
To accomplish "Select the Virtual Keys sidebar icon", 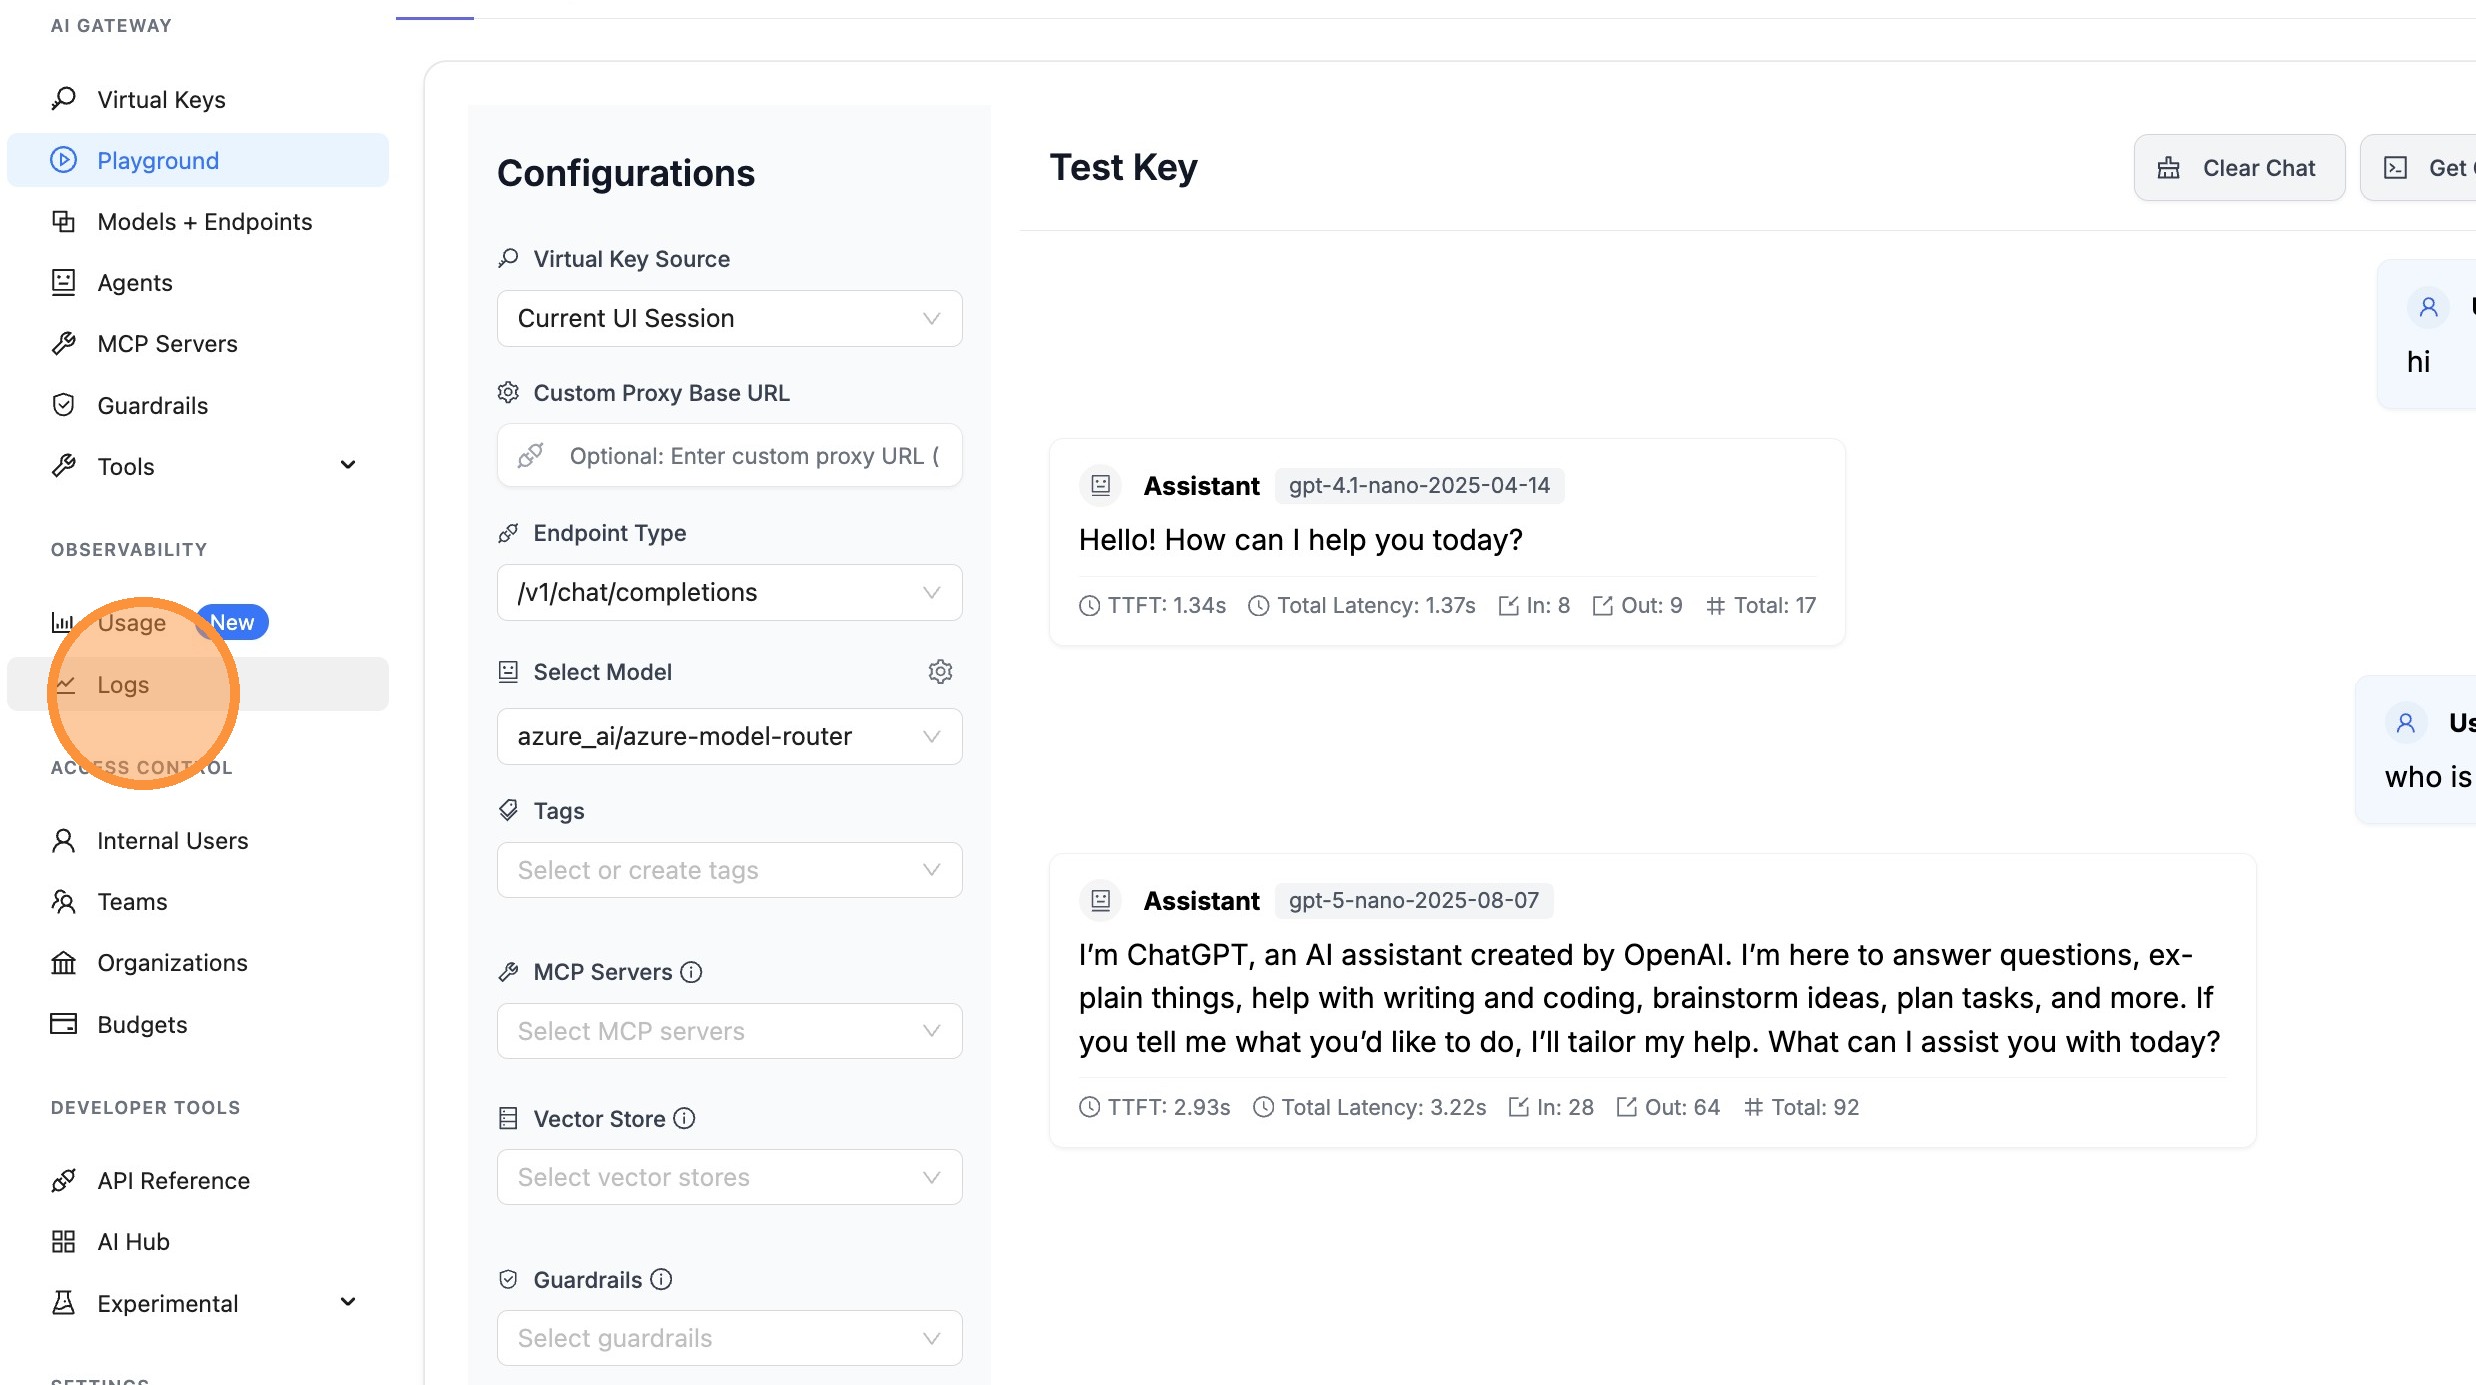I will click(x=63, y=98).
